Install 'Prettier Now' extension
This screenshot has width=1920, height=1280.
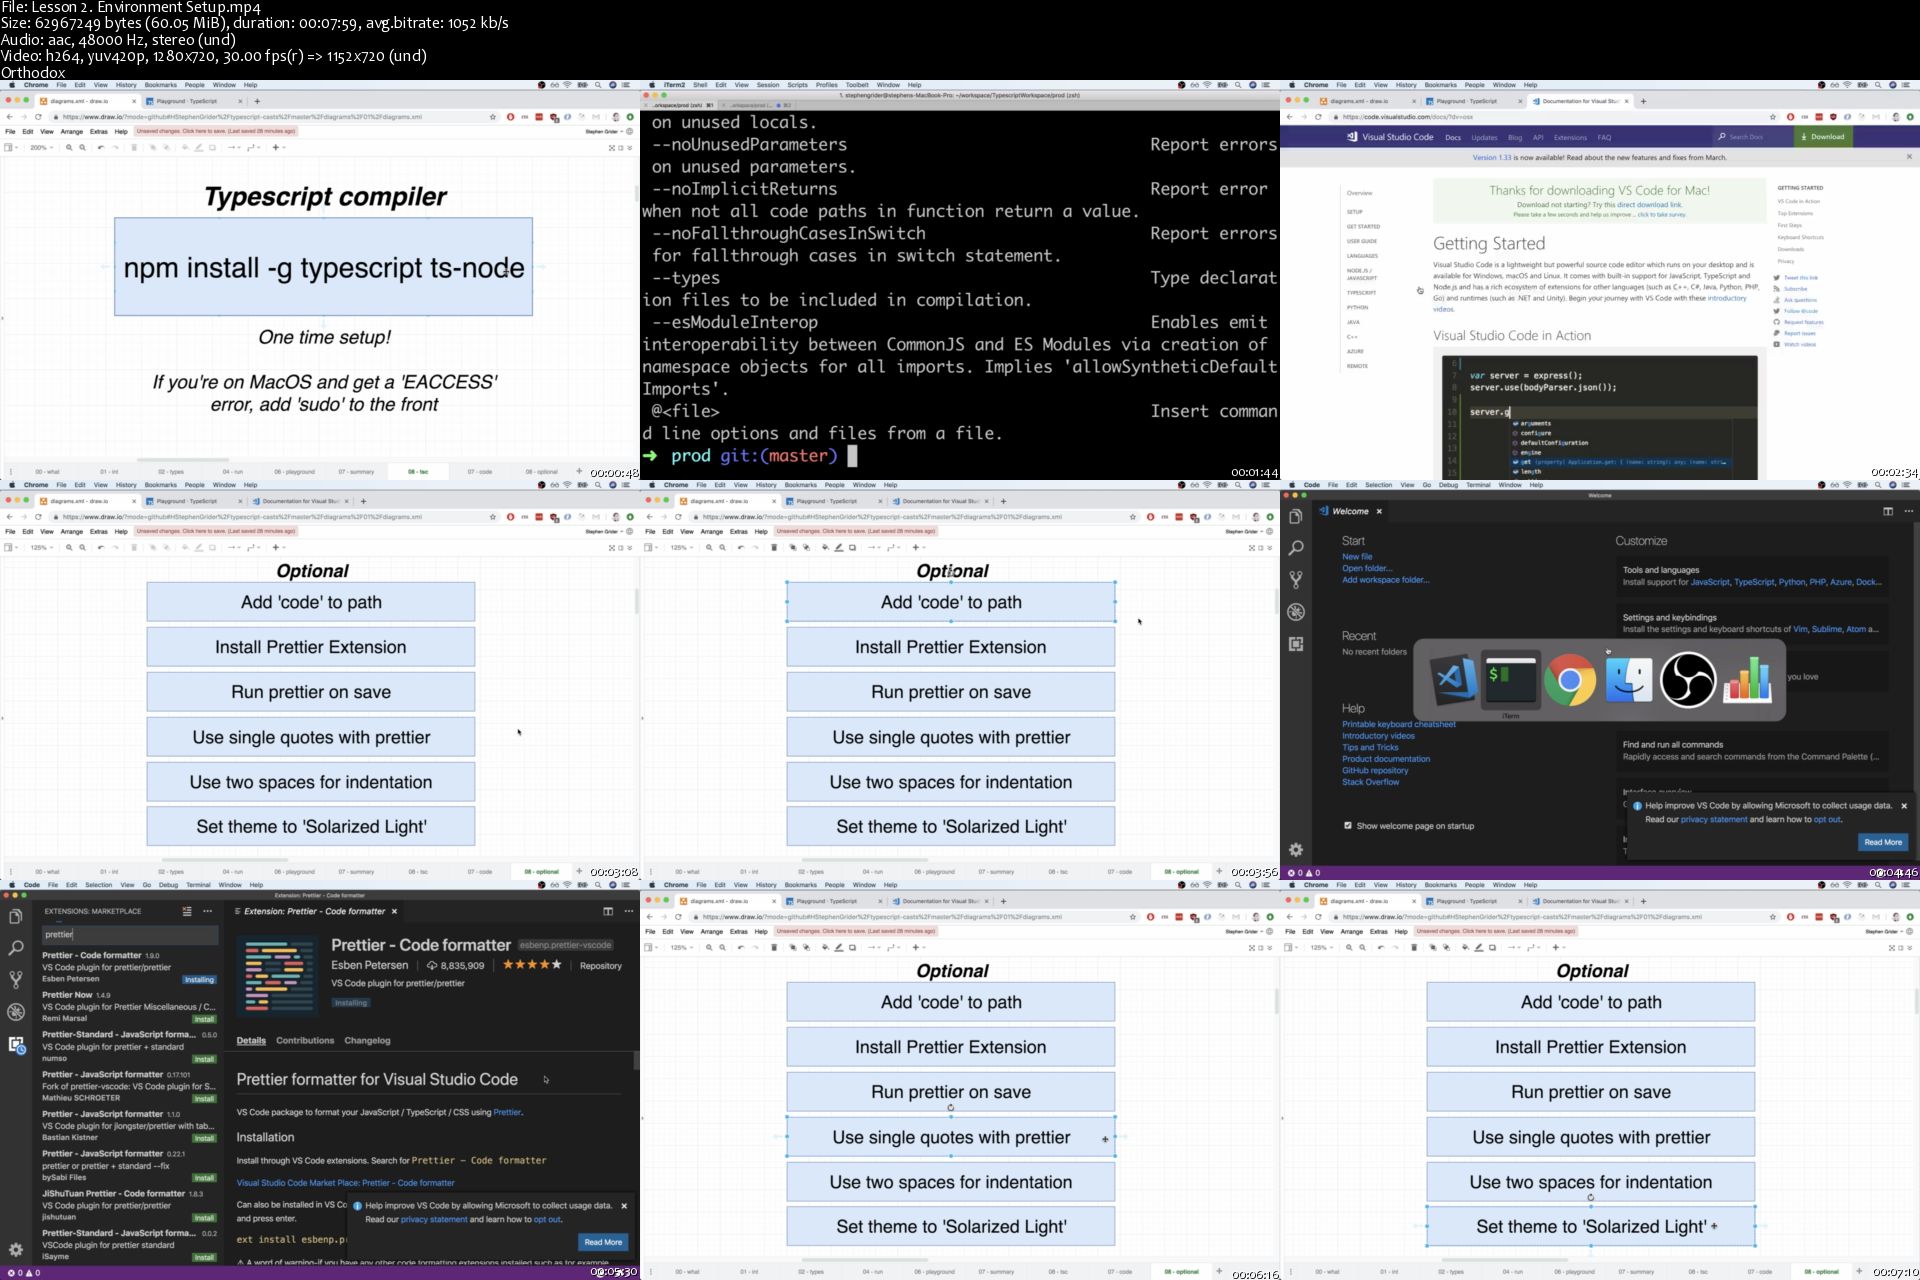[x=204, y=1019]
